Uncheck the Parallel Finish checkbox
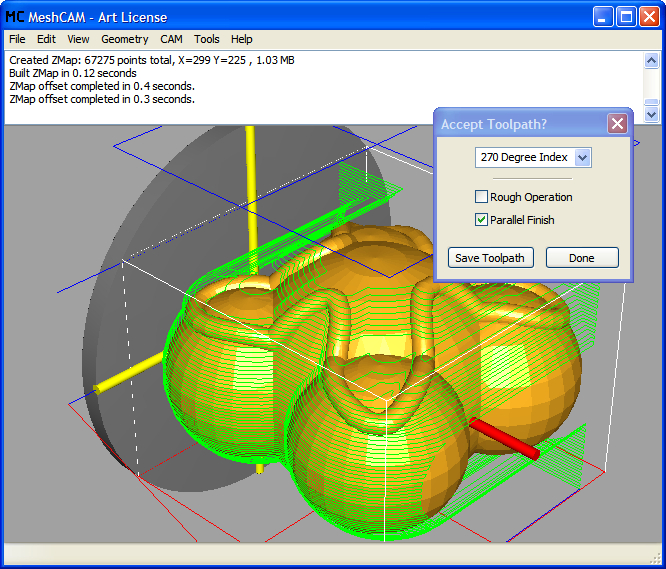 click(481, 220)
